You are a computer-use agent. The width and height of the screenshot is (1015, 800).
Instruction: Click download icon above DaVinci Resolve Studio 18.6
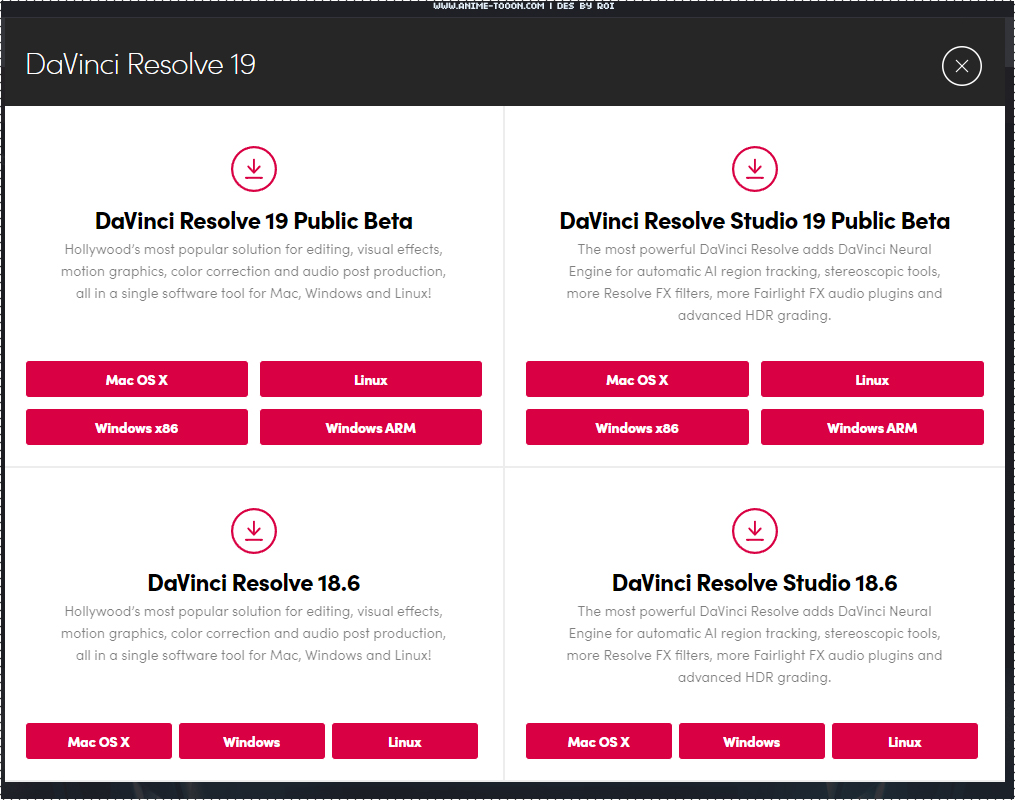coord(755,531)
